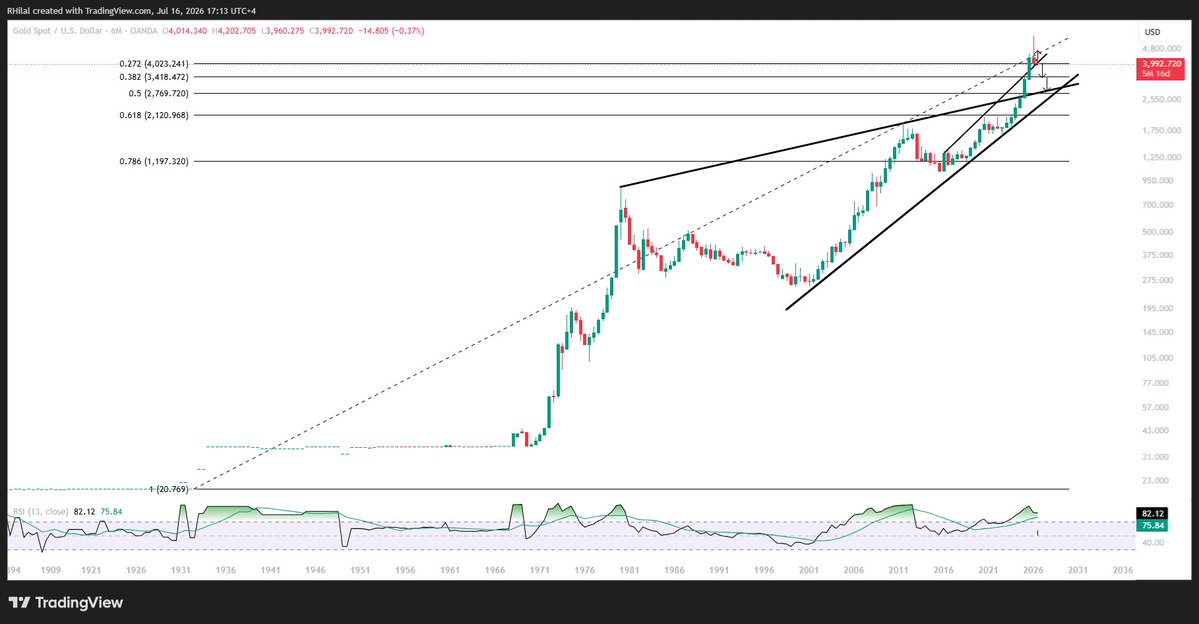Image resolution: width=1199 pixels, height=624 pixels.
Task: Click the 1921 year on the time axis
Action: (91, 570)
